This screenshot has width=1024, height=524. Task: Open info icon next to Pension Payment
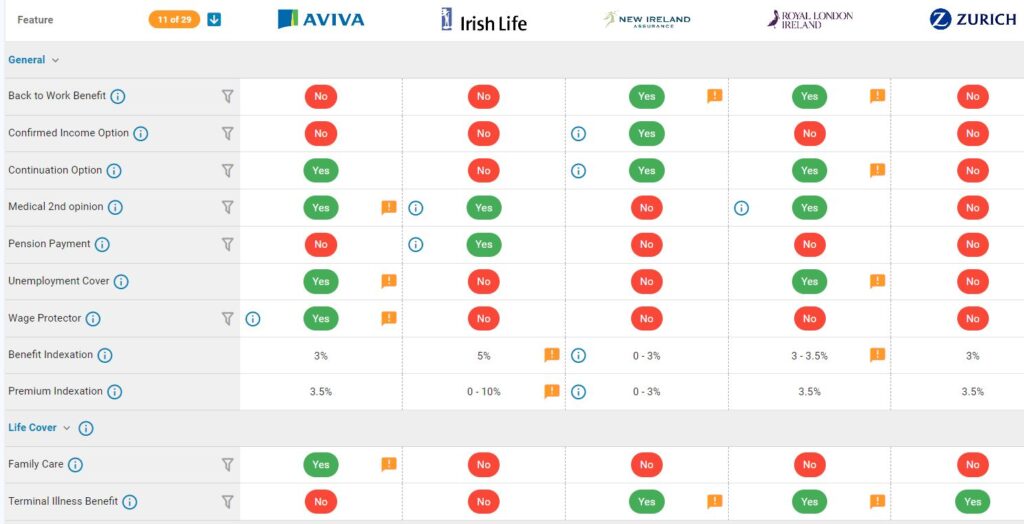coord(102,244)
